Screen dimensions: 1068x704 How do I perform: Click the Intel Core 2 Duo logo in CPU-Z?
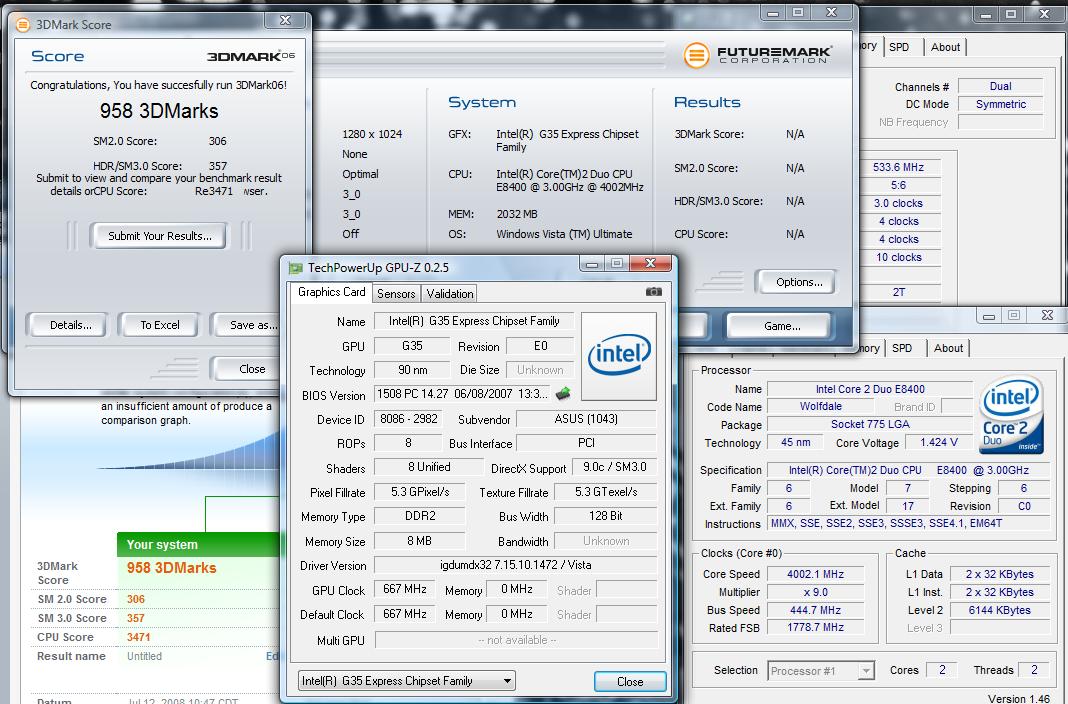click(1011, 415)
